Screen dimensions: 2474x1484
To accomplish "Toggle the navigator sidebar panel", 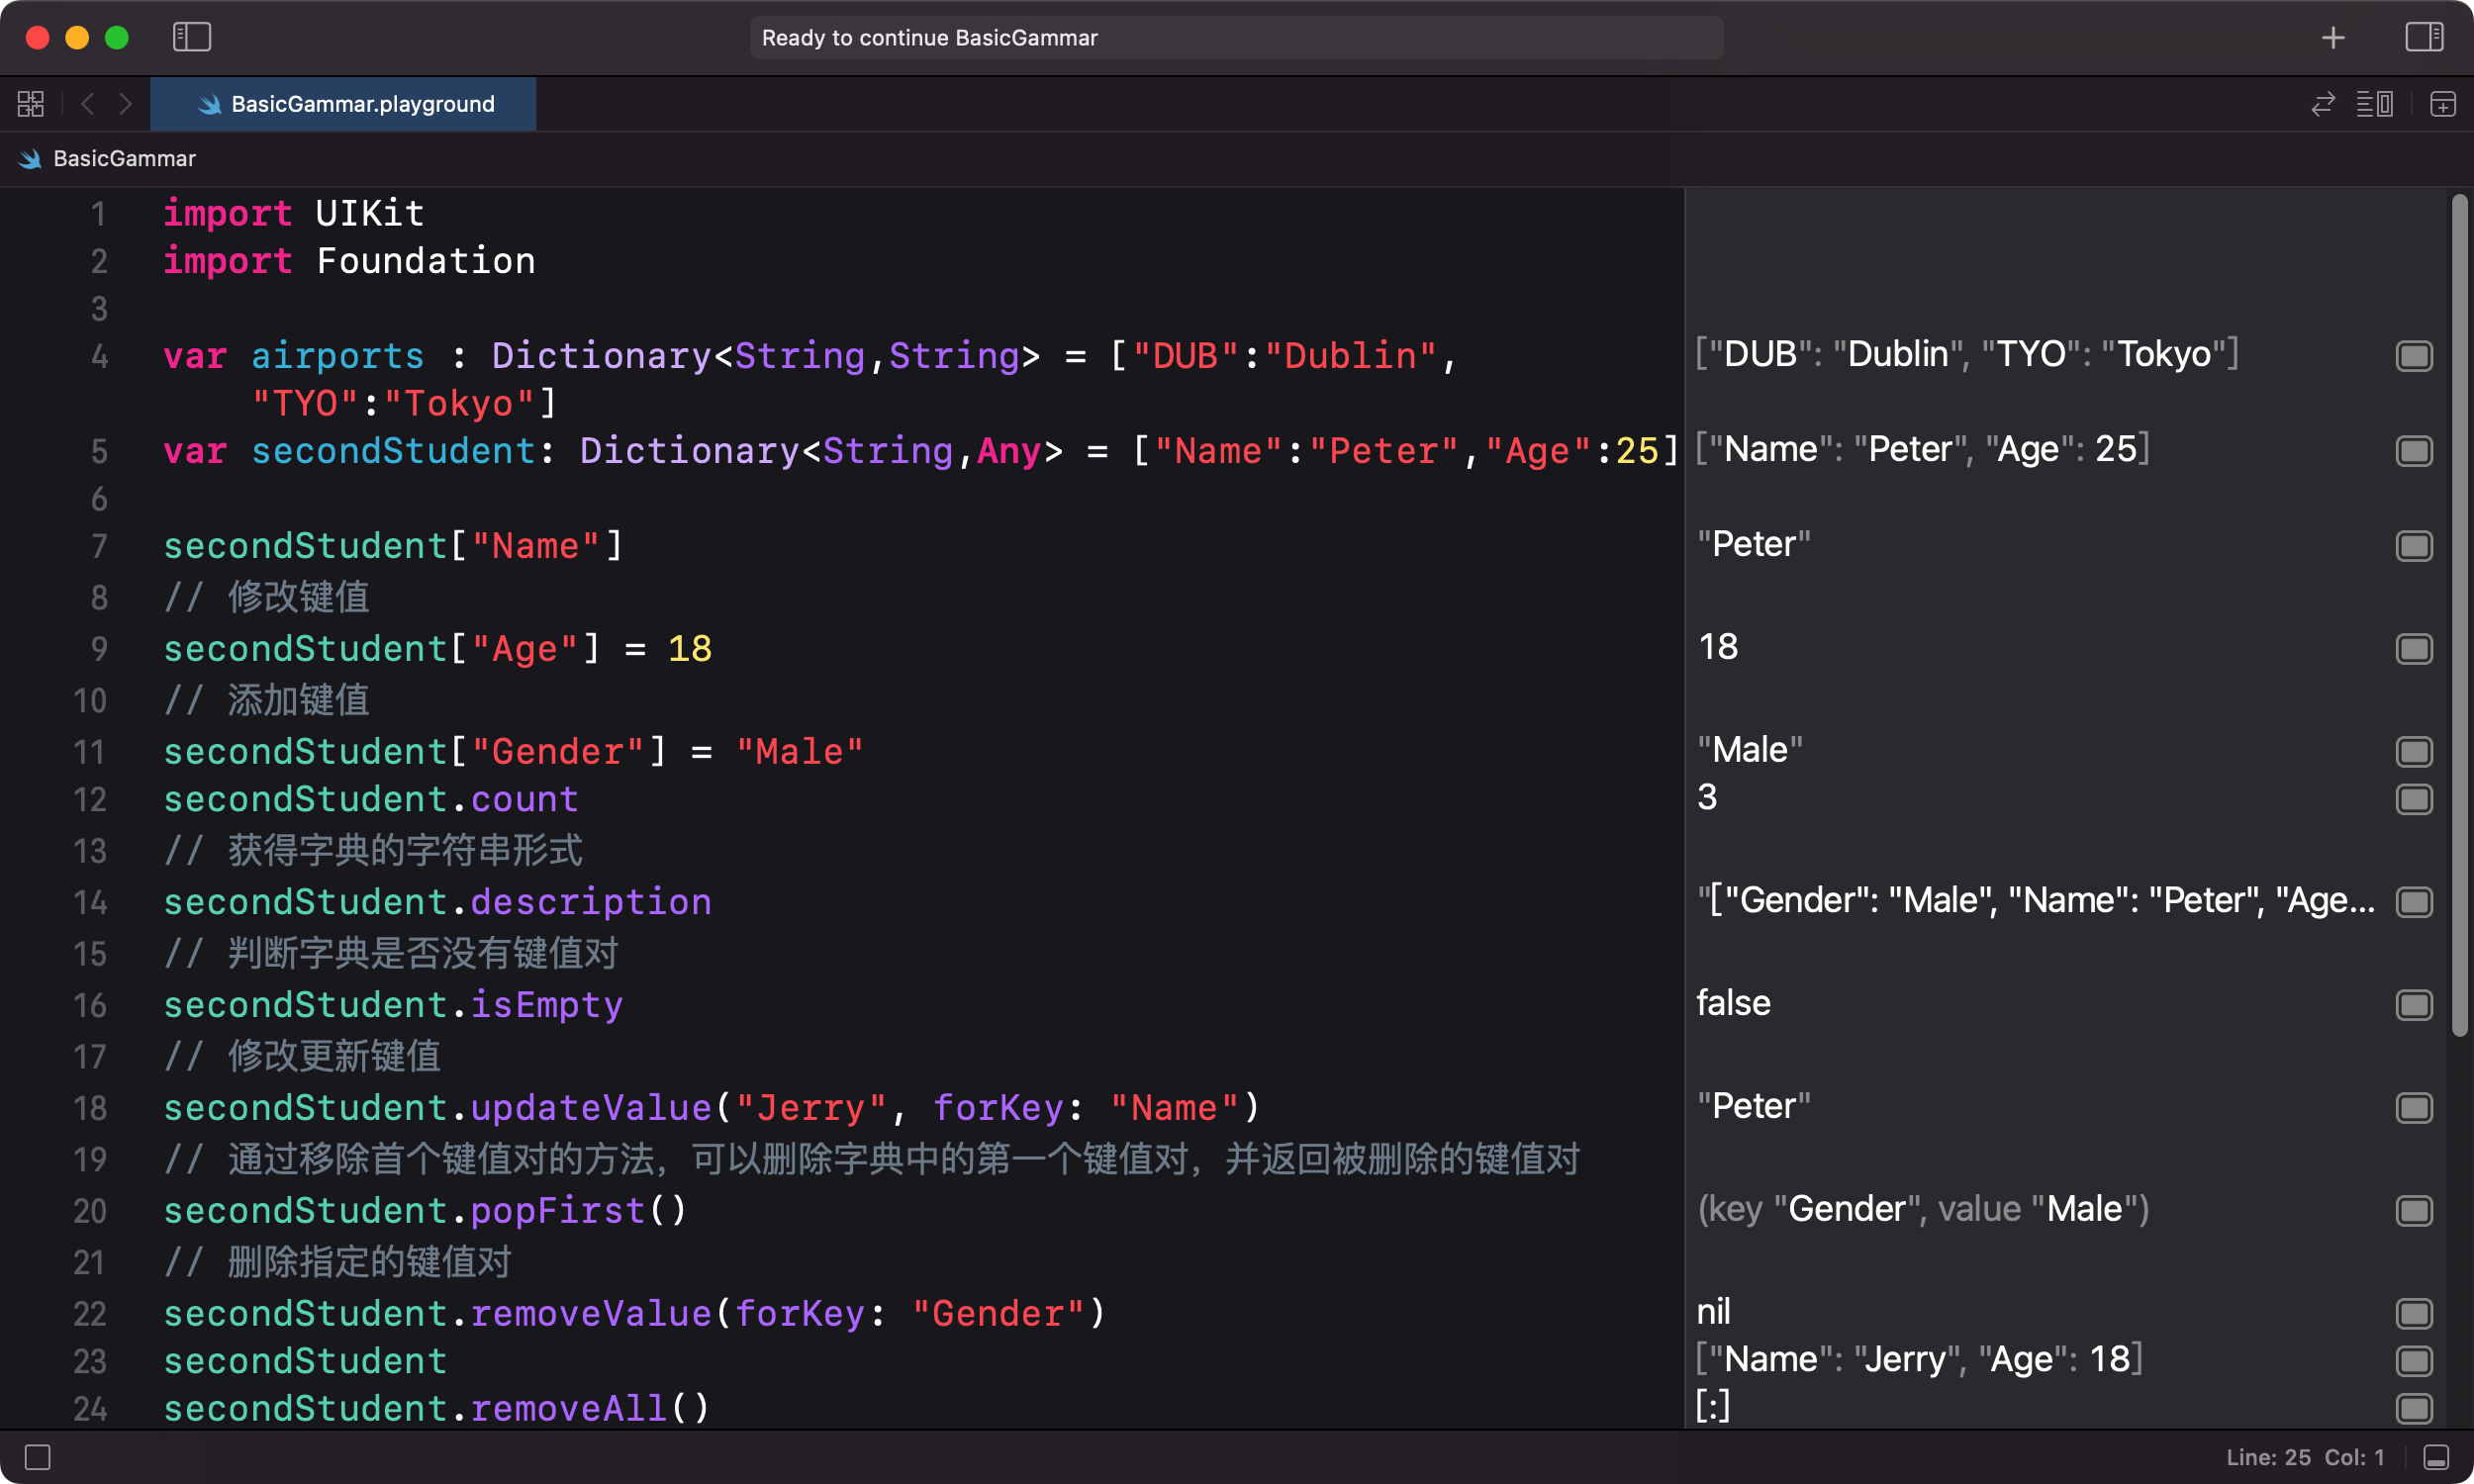I will (x=191, y=38).
